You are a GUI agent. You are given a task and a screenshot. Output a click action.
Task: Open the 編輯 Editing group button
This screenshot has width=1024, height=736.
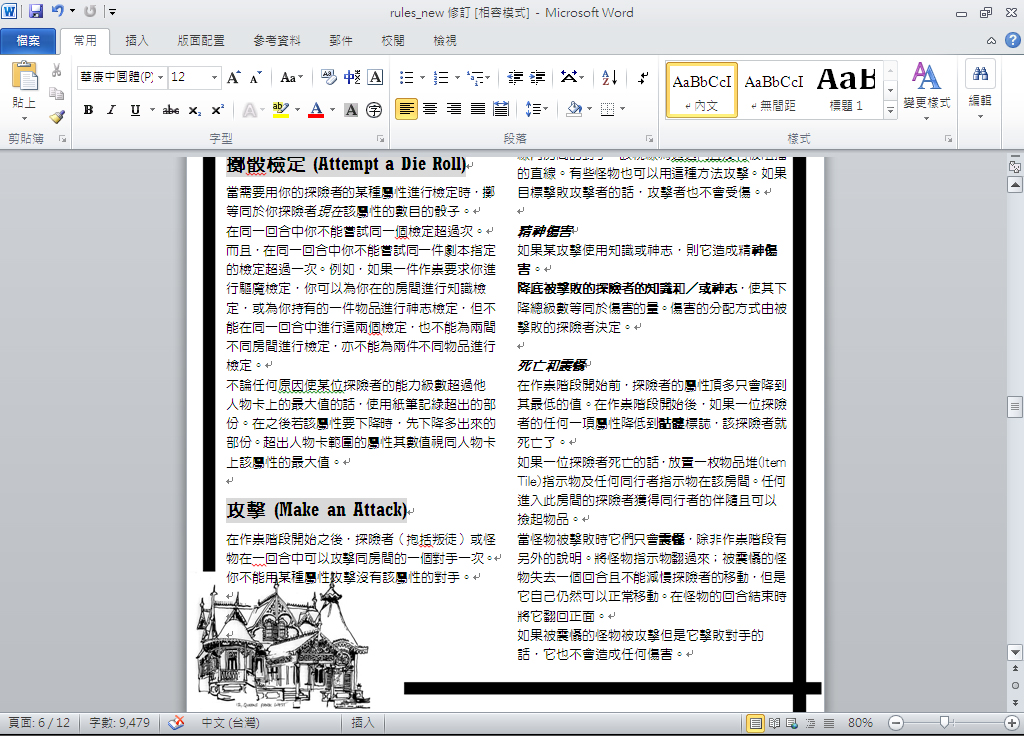click(x=980, y=91)
